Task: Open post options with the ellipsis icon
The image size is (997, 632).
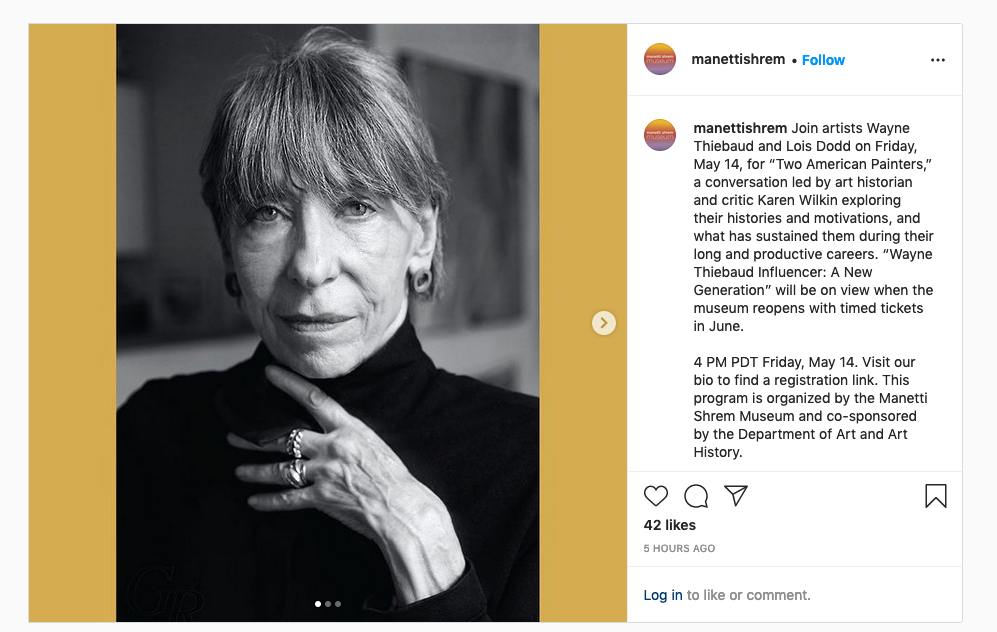Action: [x=937, y=59]
